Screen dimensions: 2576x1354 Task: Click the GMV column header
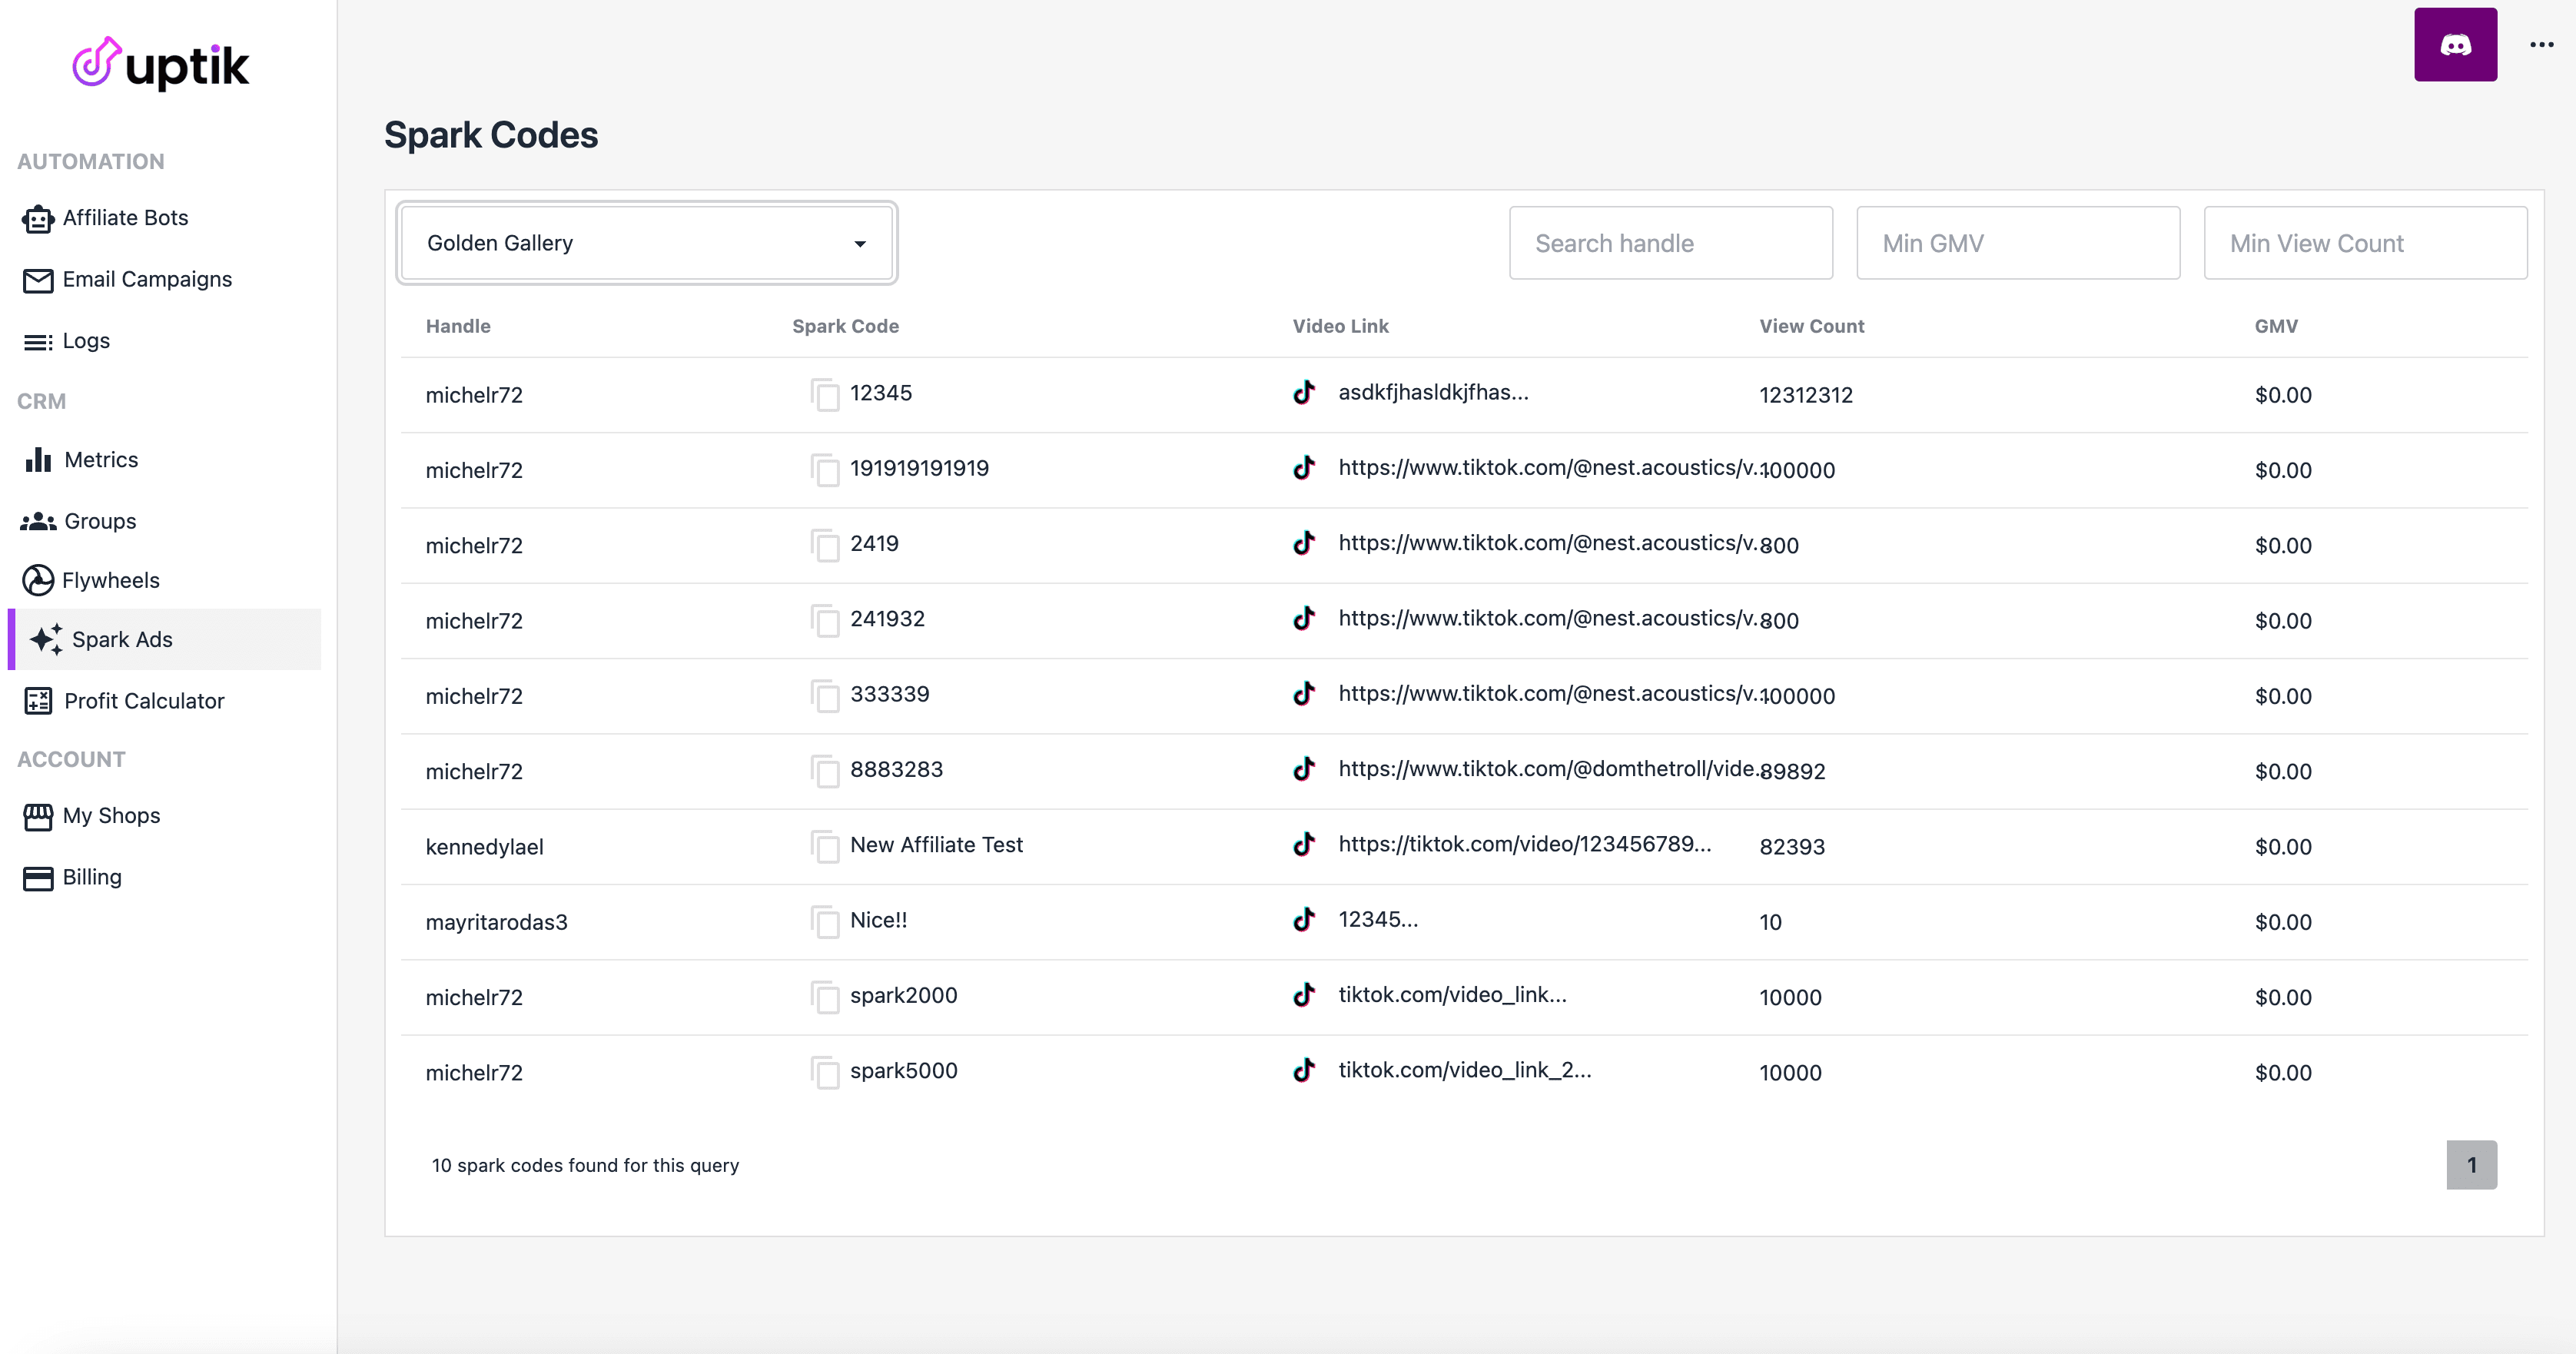pos(2276,326)
